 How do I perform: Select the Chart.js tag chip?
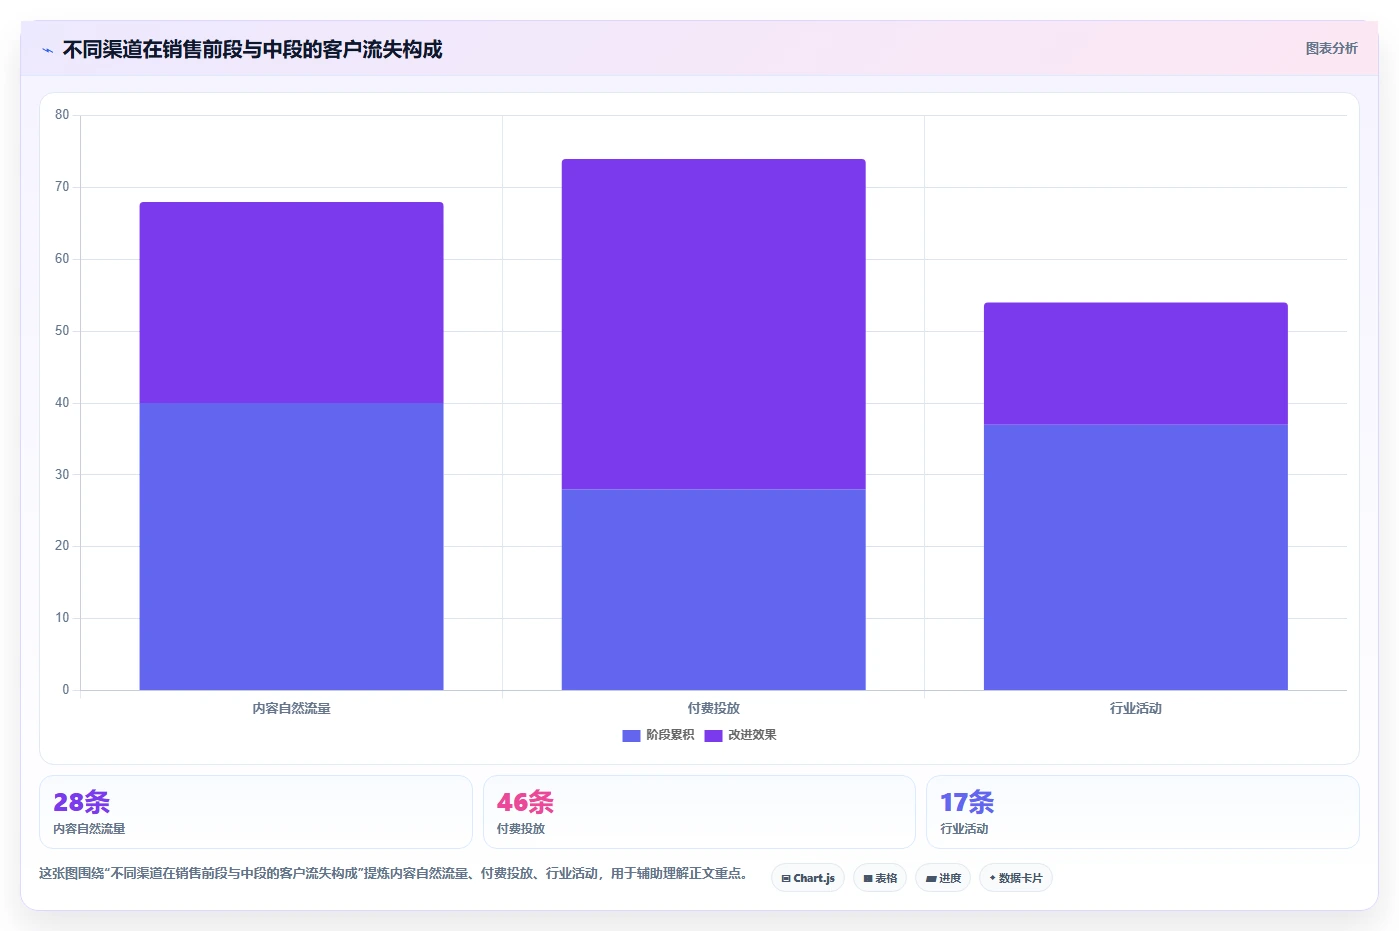tap(808, 878)
